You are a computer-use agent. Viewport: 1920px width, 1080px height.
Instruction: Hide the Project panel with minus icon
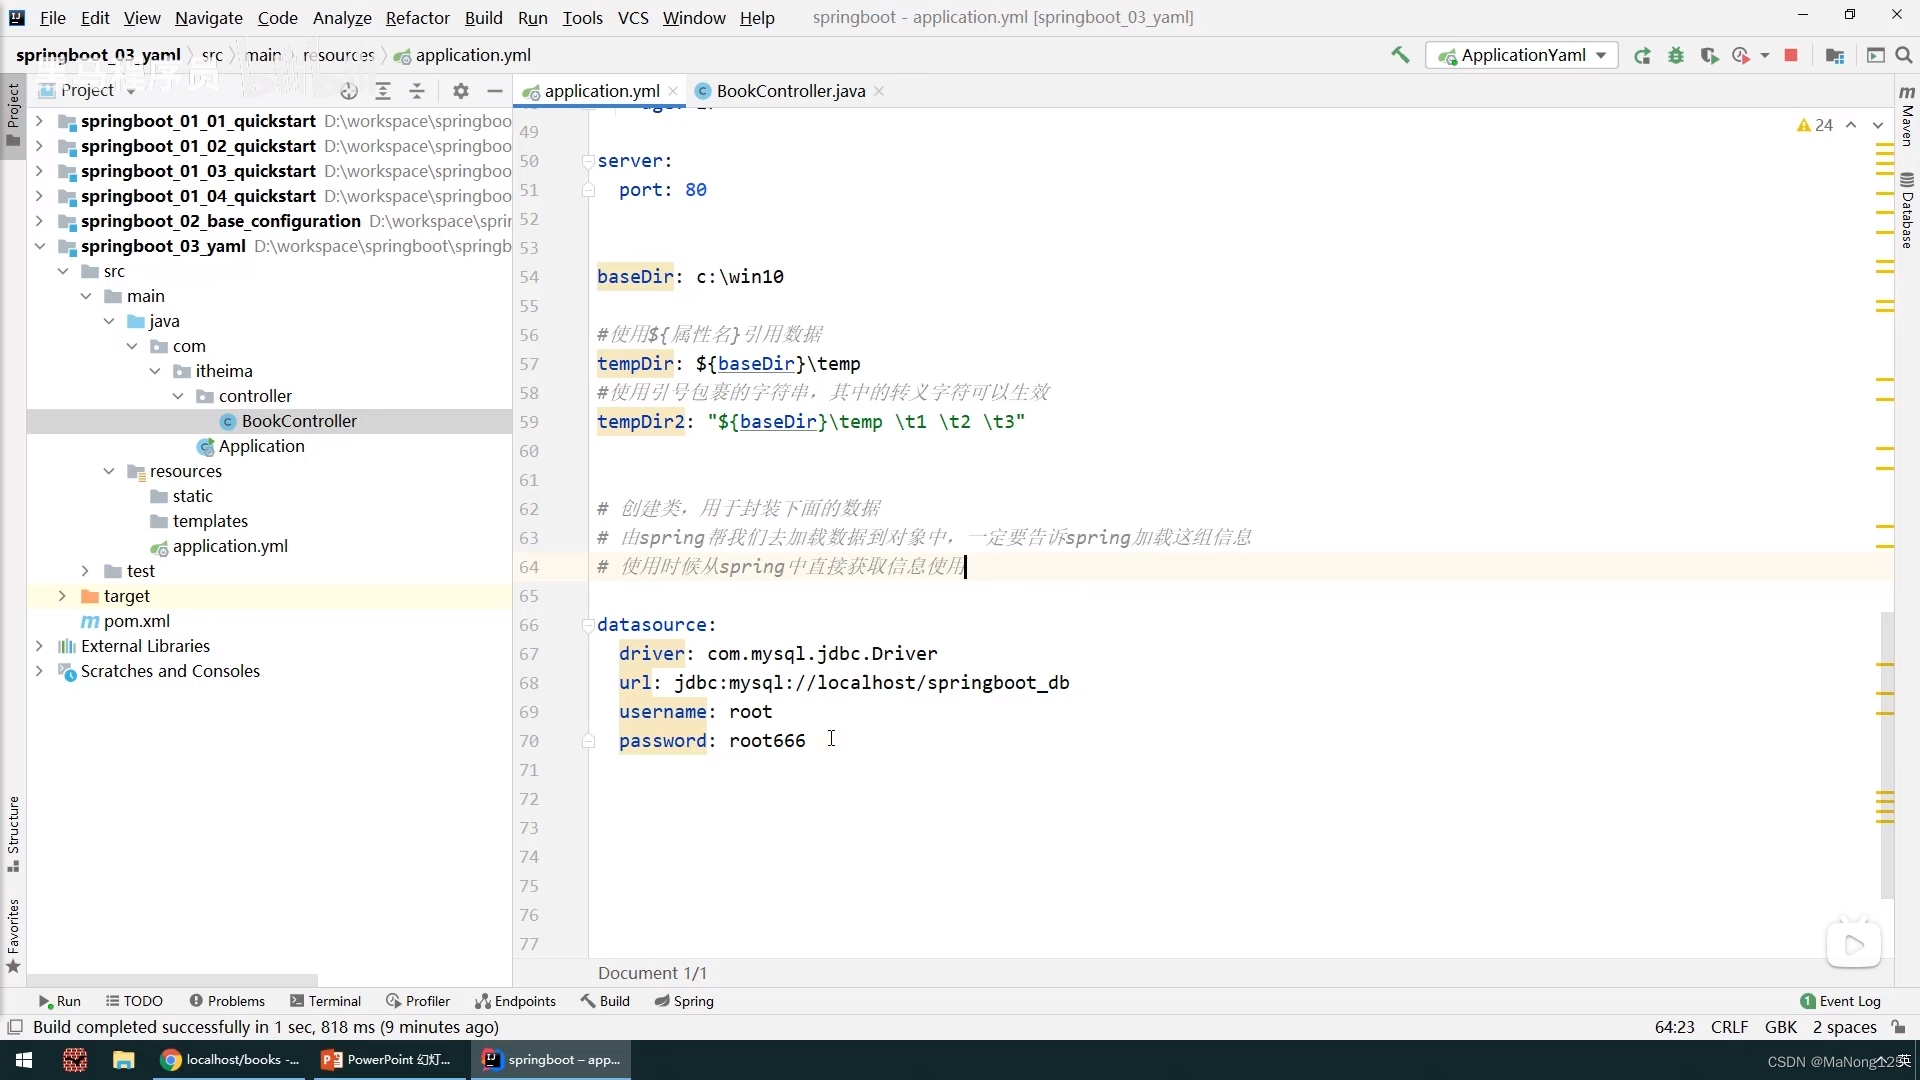(x=494, y=91)
